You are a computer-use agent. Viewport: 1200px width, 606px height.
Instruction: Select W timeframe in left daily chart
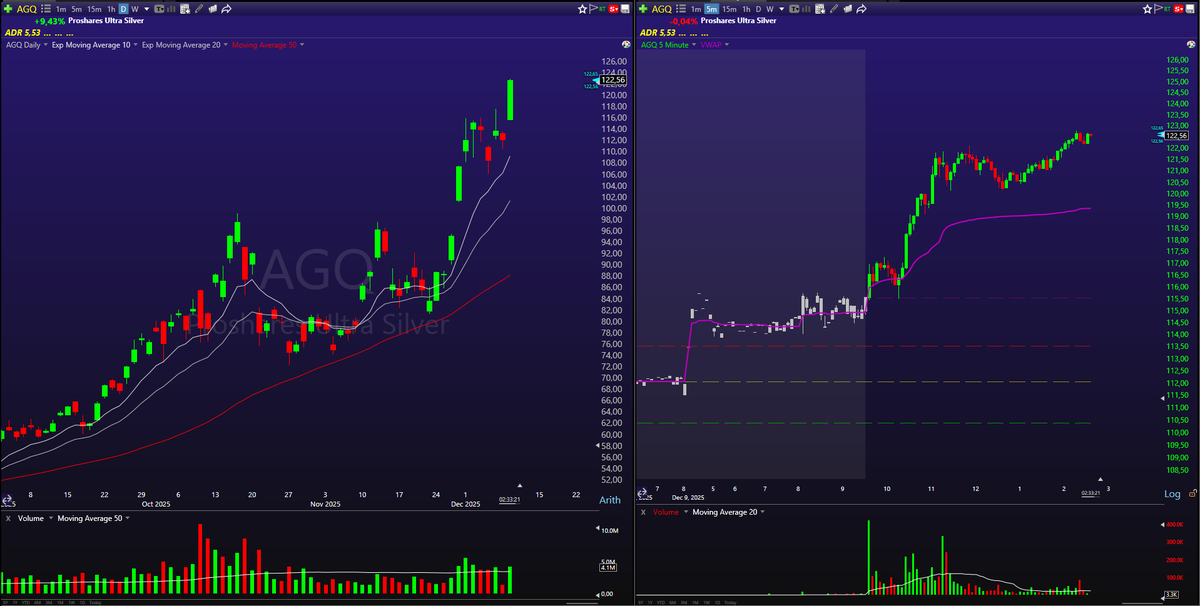click(x=135, y=9)
